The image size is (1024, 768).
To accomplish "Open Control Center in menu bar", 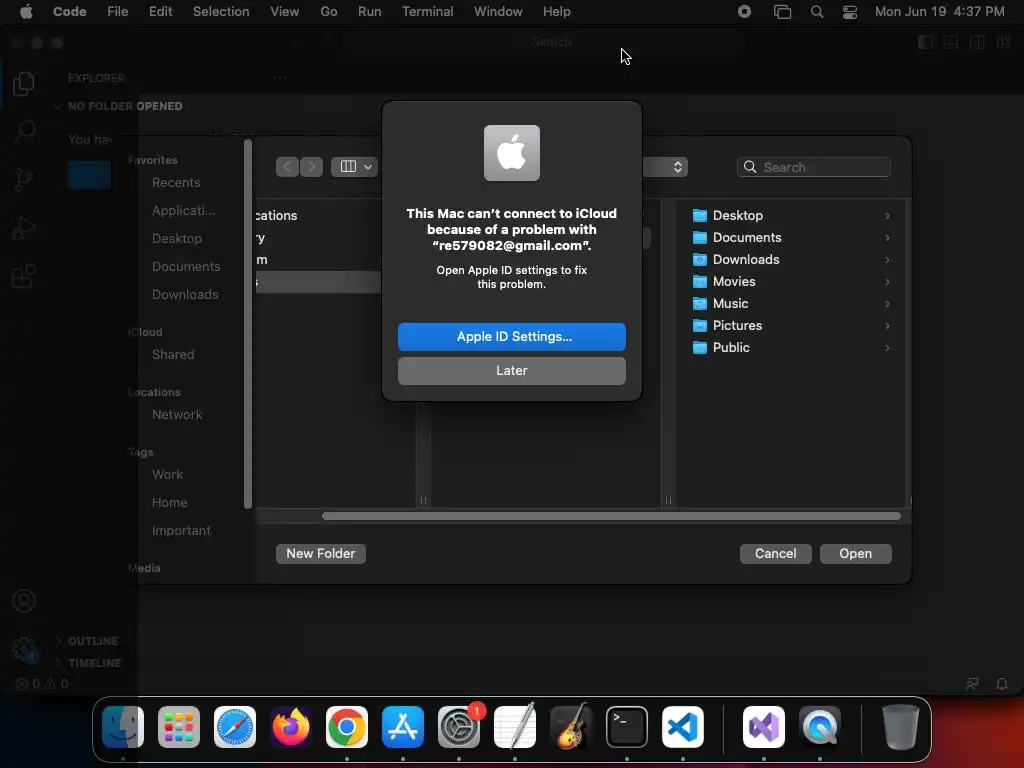I will tap(849, 12).
